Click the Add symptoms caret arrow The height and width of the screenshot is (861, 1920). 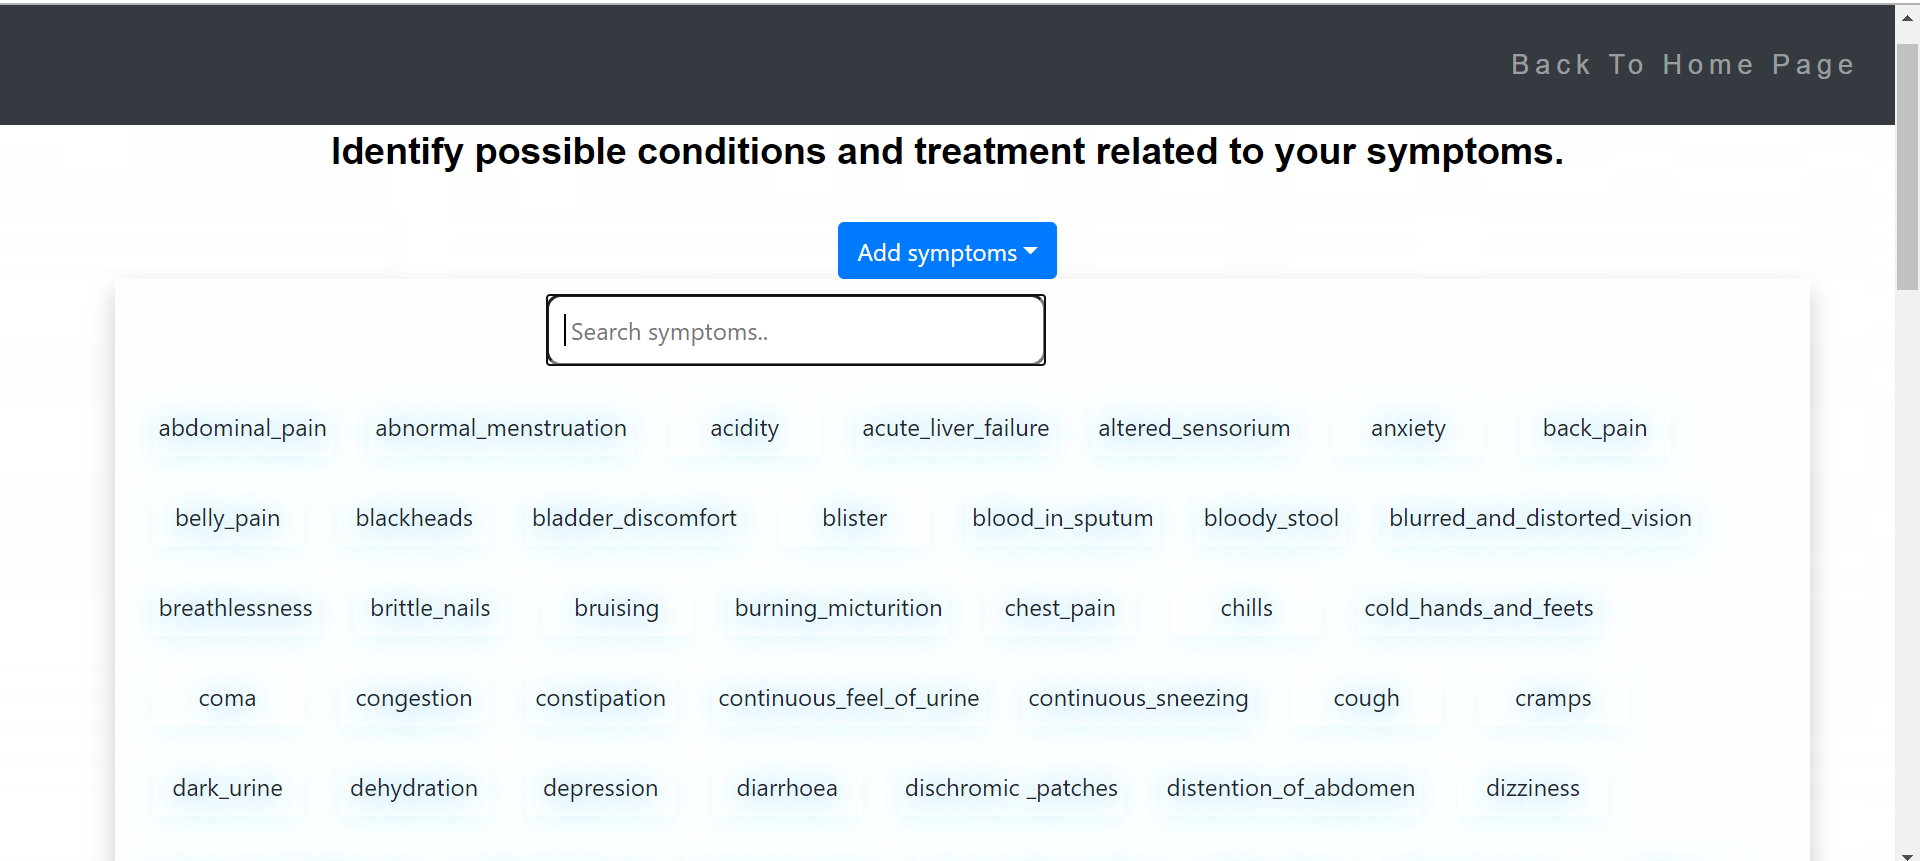tap(1031, 251)
